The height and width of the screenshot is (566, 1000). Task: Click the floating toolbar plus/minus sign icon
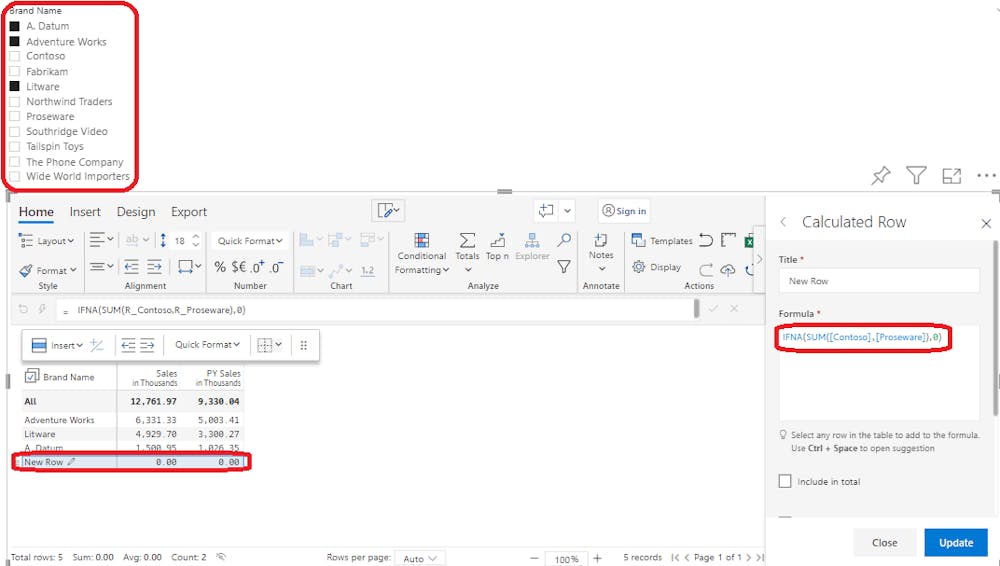point(97,345)
